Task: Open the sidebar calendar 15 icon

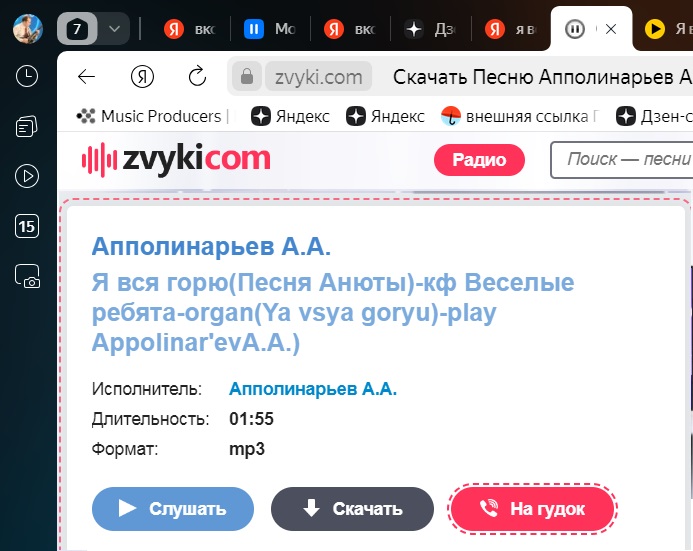Action: pos(27,226)
